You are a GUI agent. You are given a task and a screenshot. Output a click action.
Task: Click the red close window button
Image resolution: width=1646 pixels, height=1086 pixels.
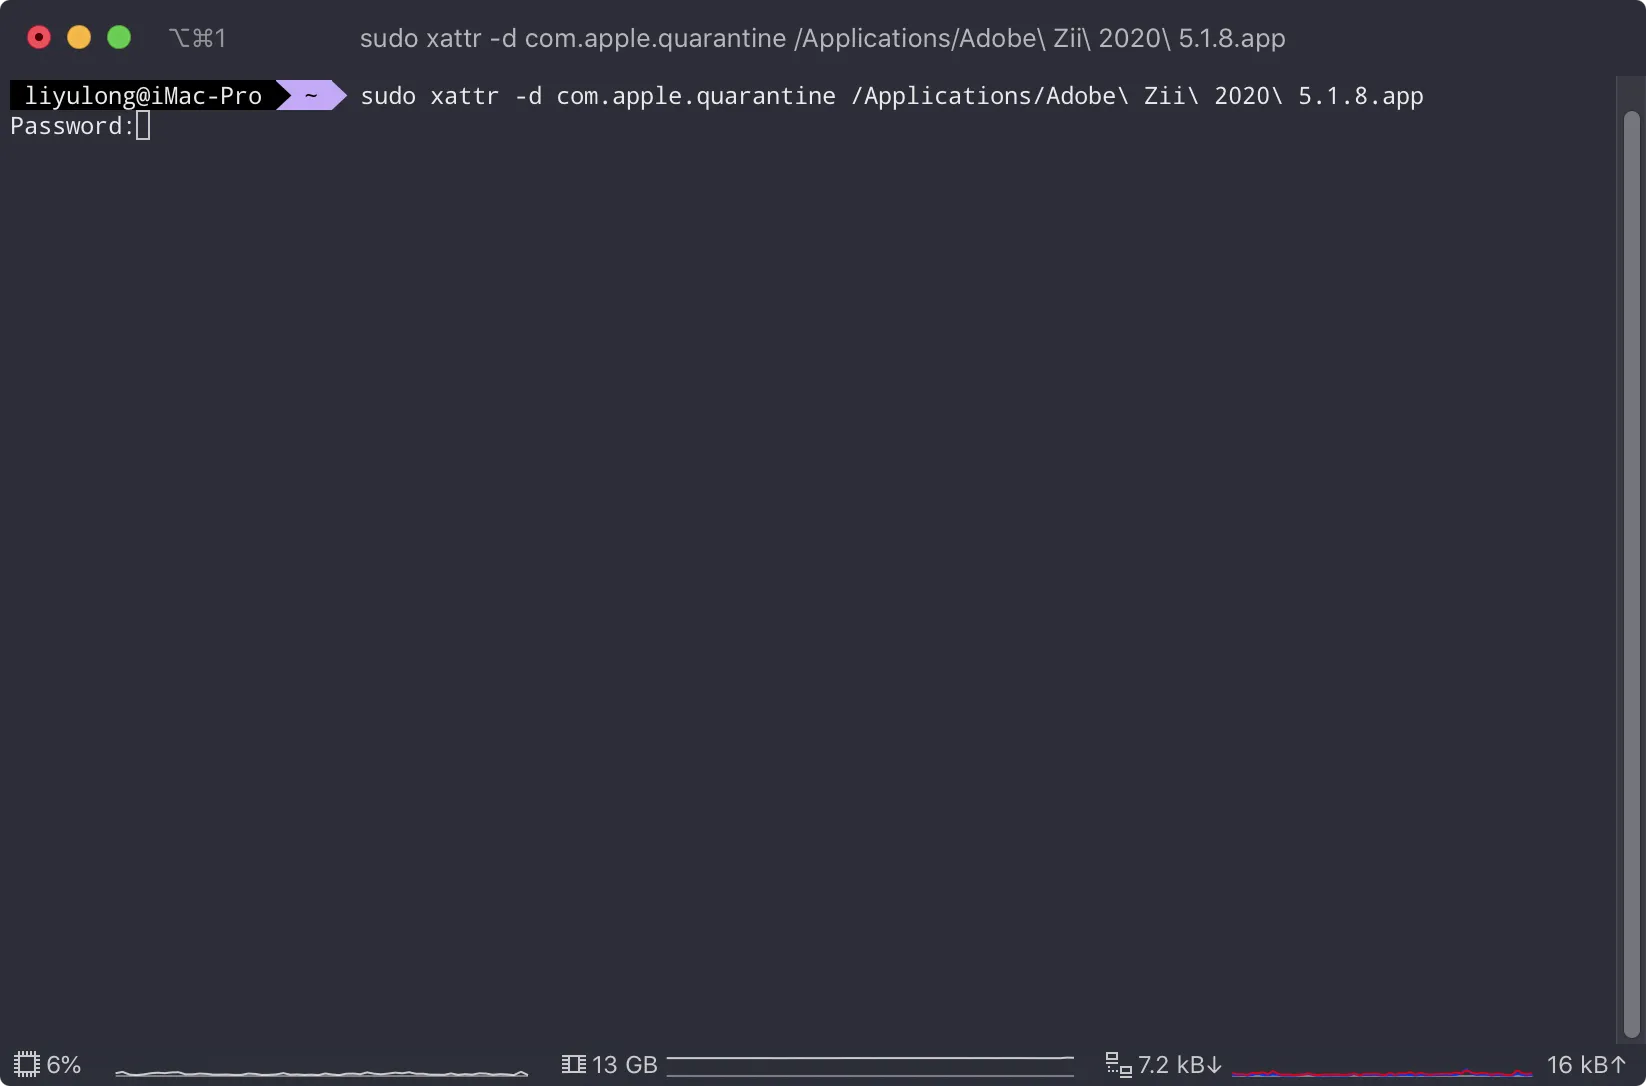coord(39,38)
